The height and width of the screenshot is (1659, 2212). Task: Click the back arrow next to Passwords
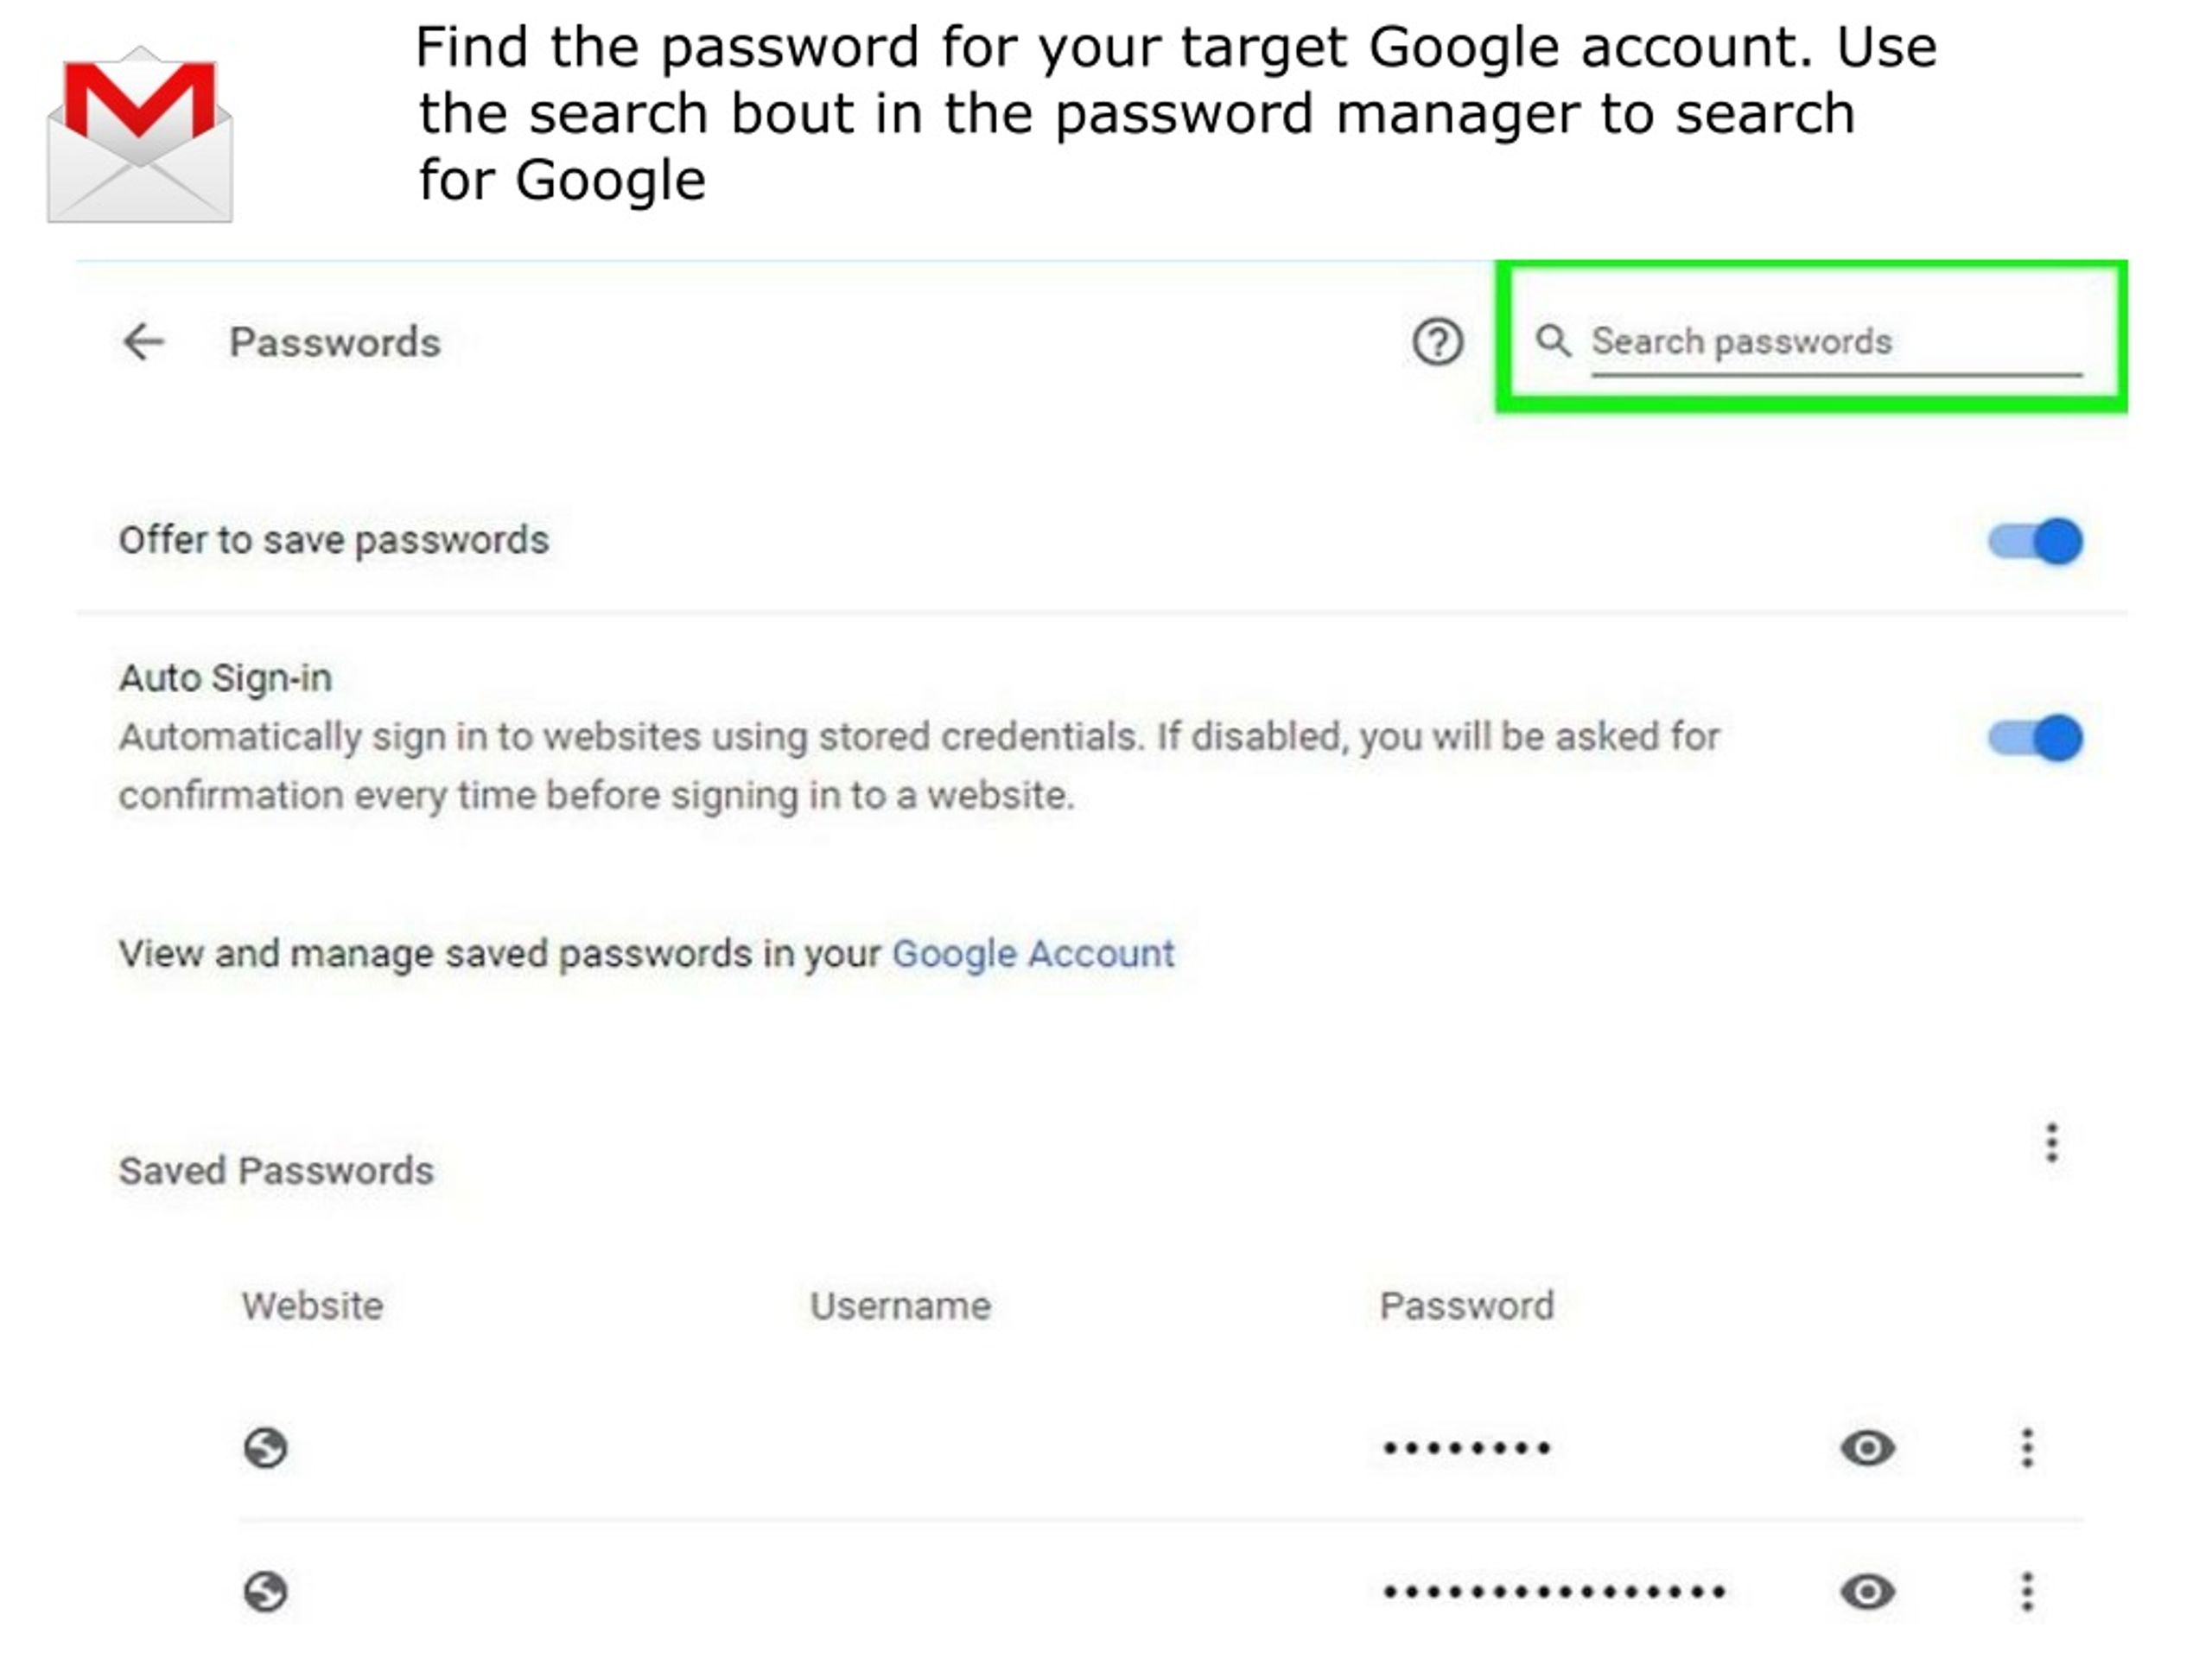(143, 342)
